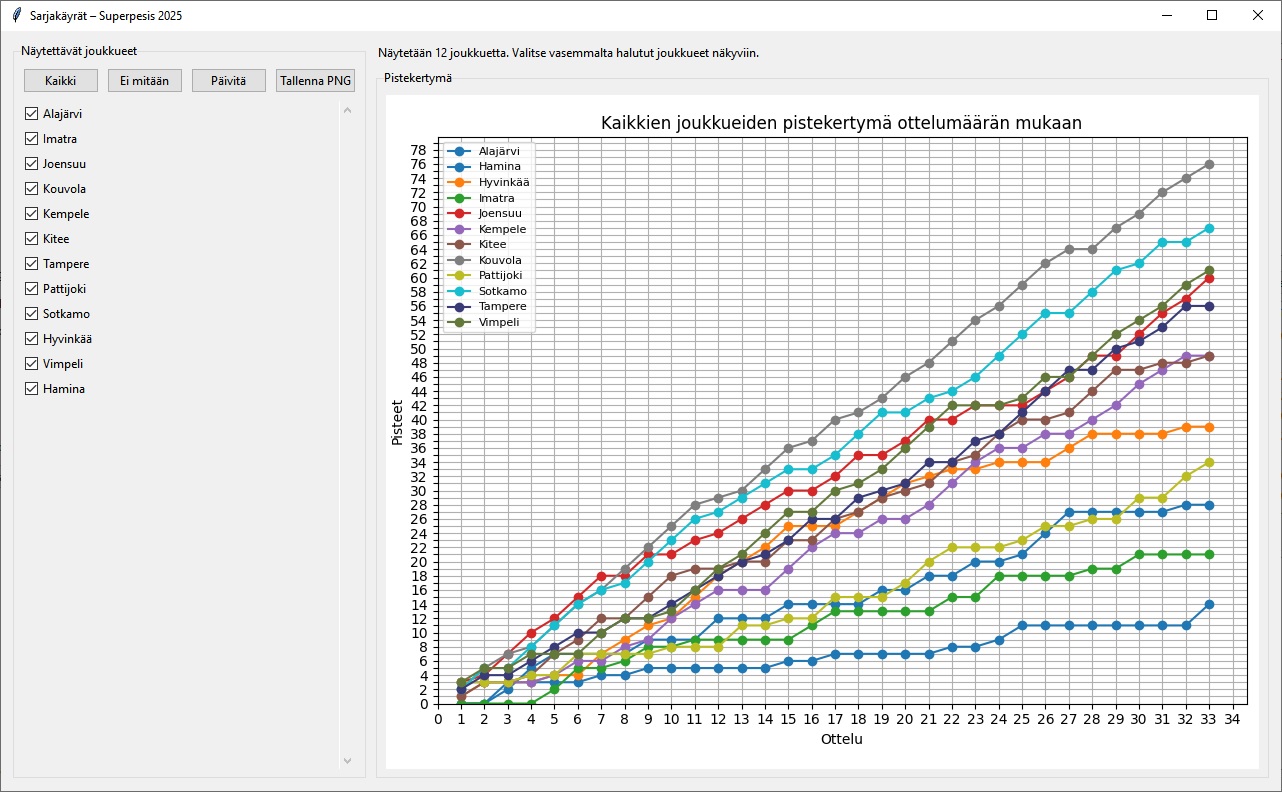Disable the Sotkamo team checkbox
The height and width of the screenshot is (792, 1282).
(31, 314)
